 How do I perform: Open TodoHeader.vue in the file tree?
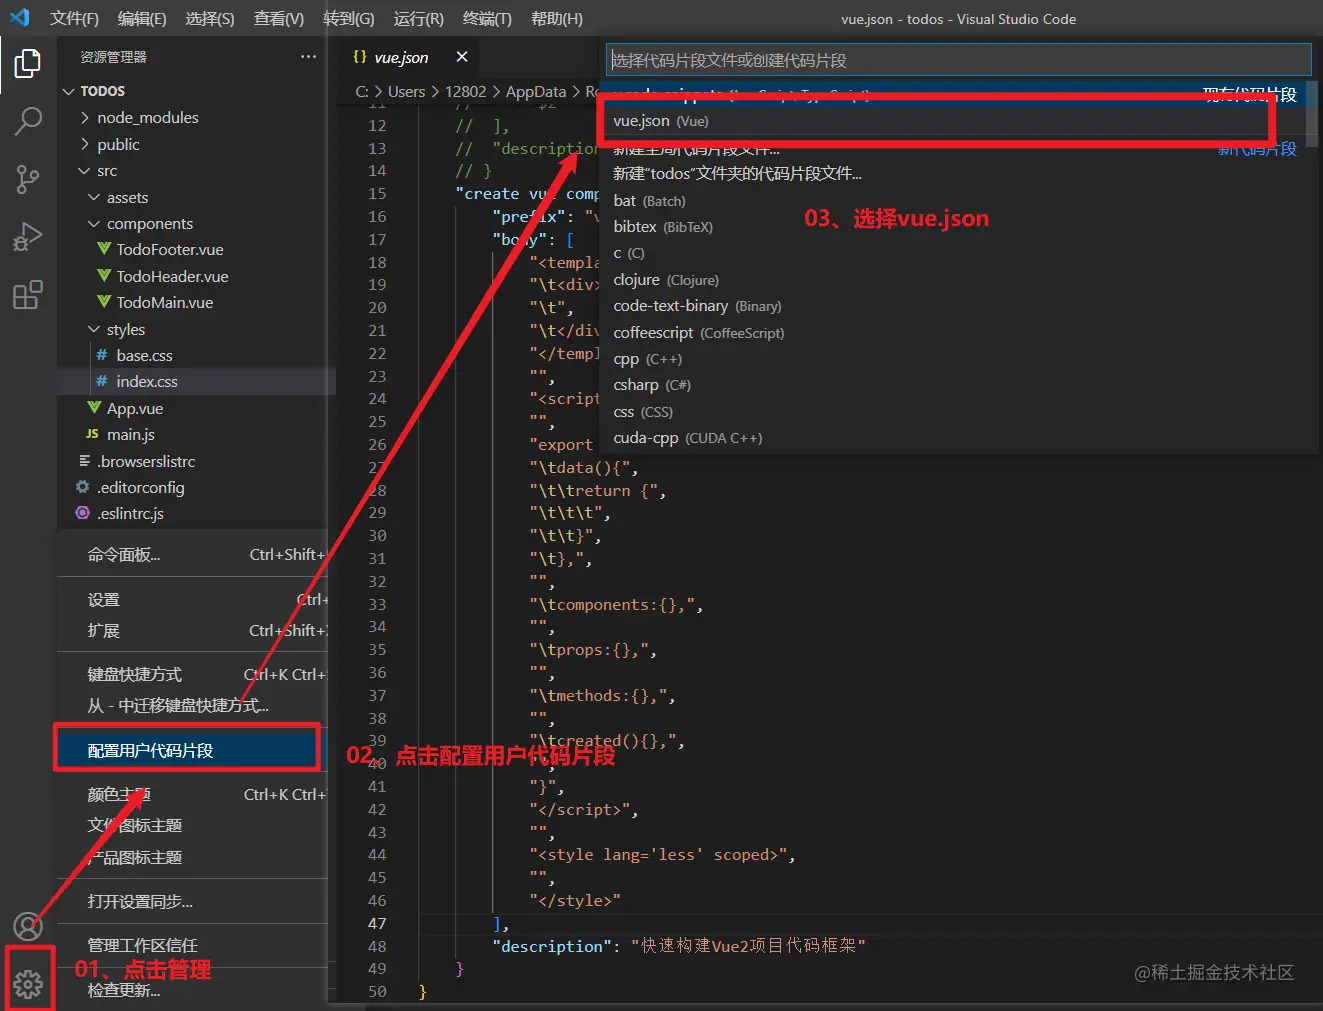click(x=172, y=277)
